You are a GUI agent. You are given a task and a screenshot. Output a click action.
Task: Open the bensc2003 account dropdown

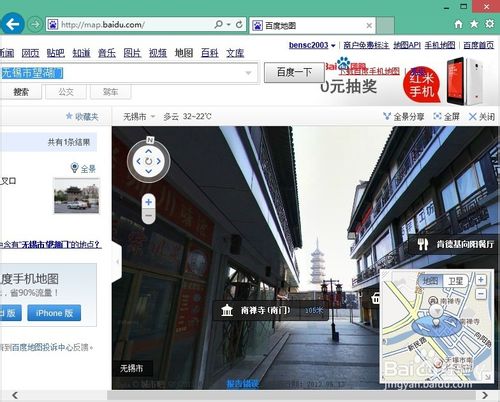pos(312,45)
